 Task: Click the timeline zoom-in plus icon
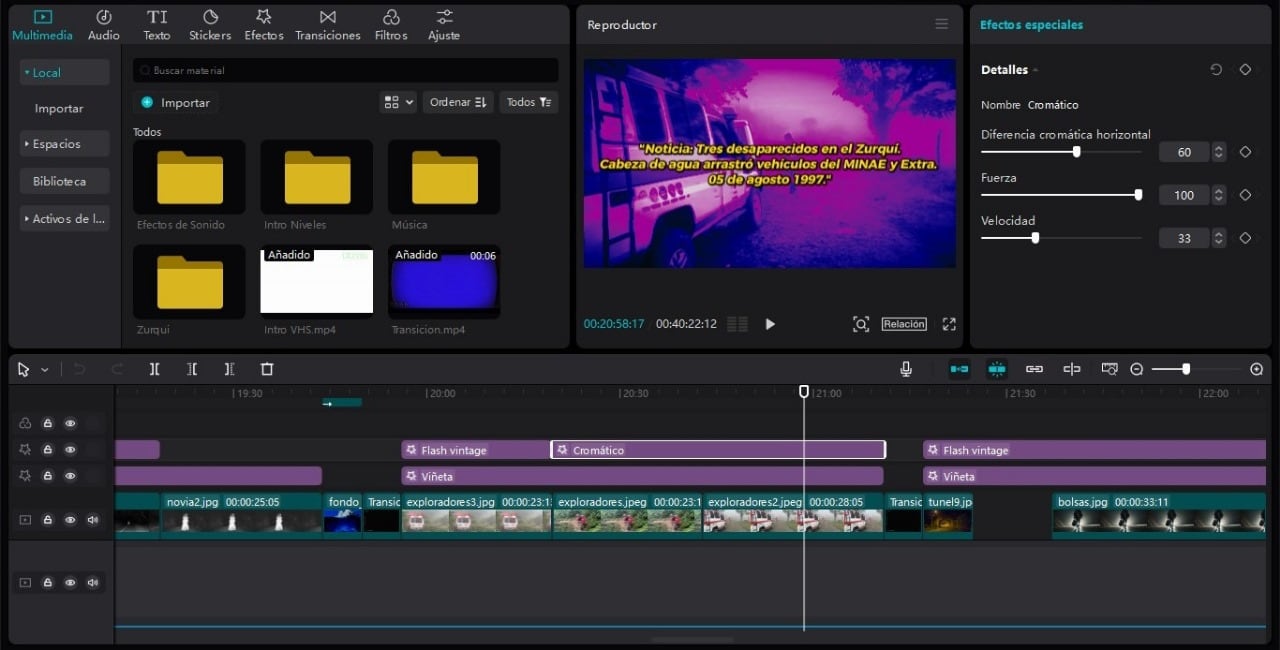1257,369
